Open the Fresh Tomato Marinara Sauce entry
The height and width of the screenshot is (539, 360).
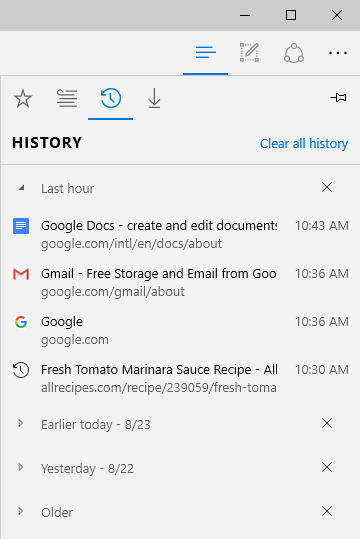pyautogui.click(x=181, y=378)
